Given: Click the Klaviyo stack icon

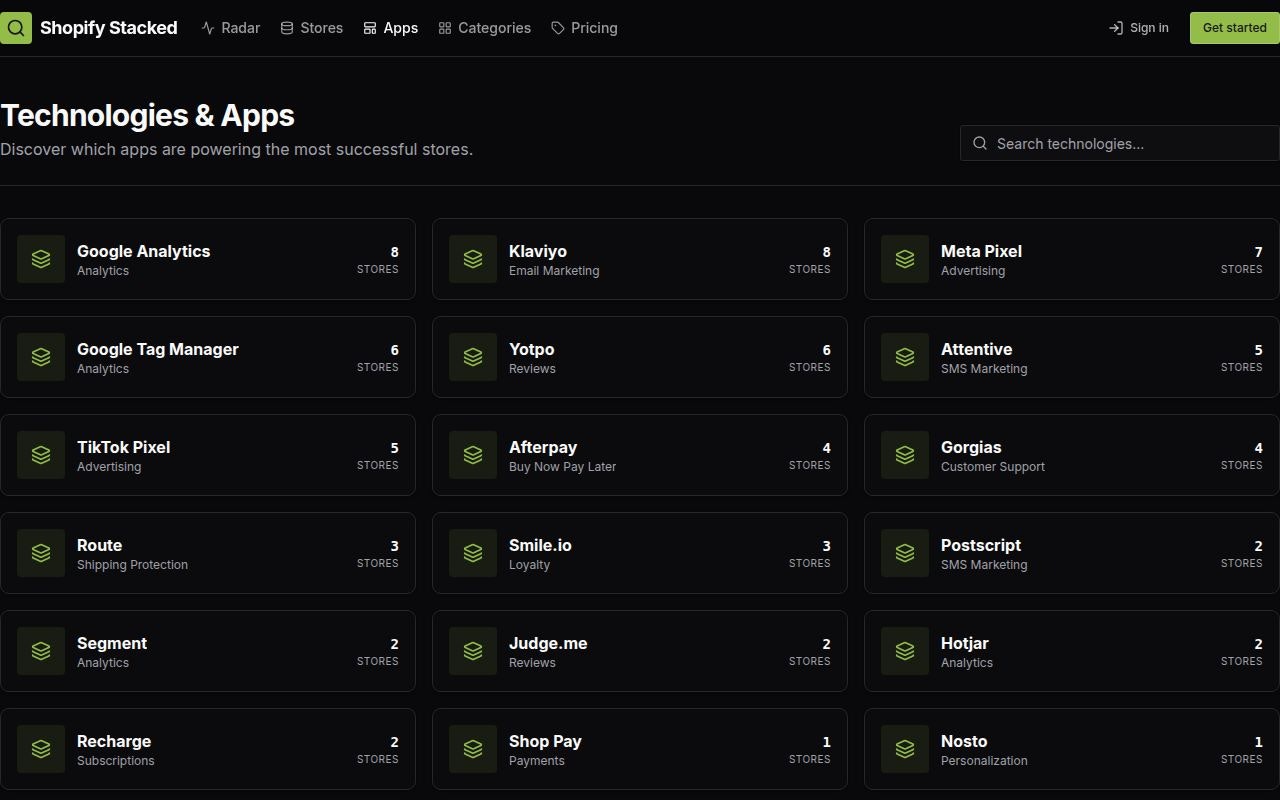Looking at the screenshot, I should point(473,259).
